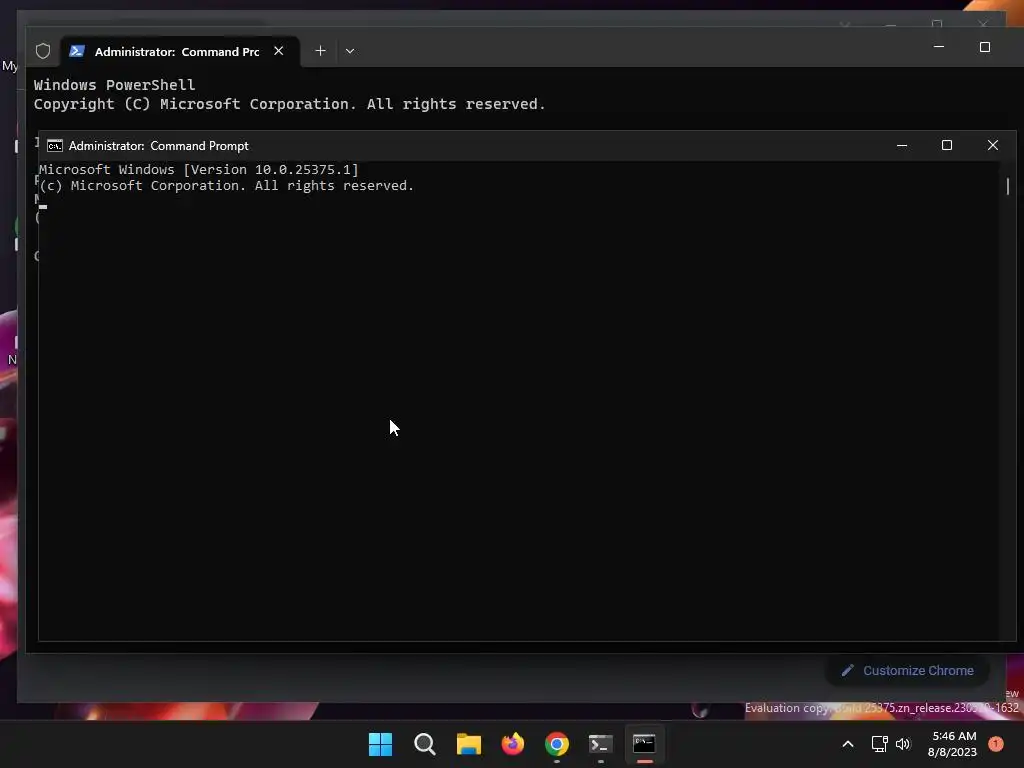Click the Command Prompt window title text
The image size is (1024, 768).
159,146
